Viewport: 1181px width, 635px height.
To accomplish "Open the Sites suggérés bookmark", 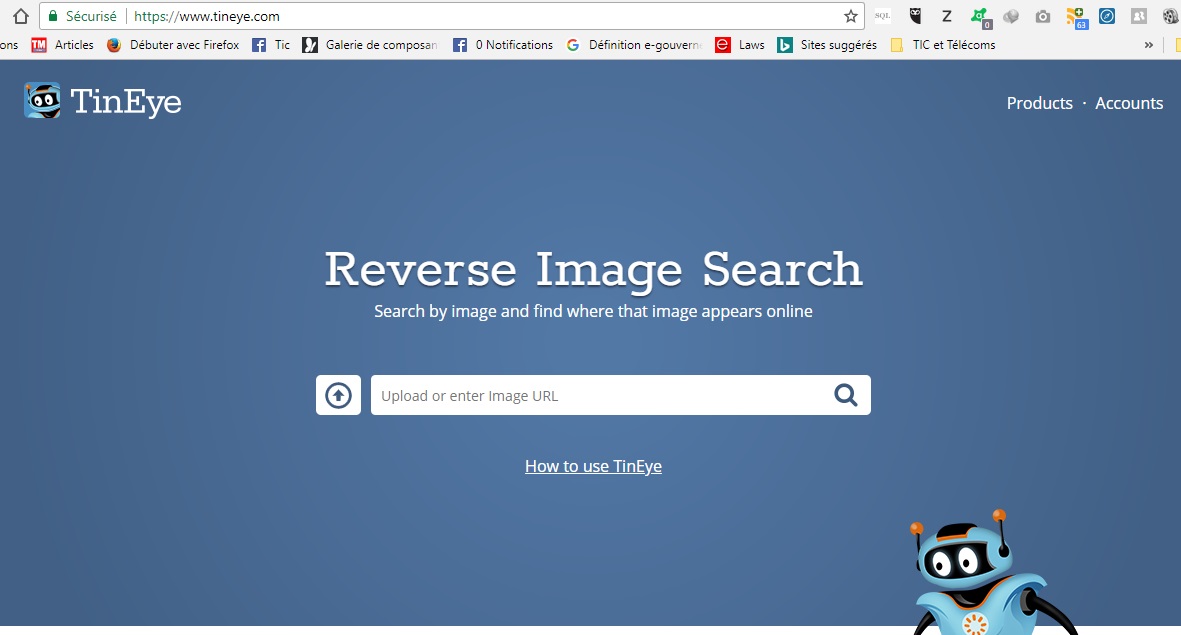I will point(827,45).
